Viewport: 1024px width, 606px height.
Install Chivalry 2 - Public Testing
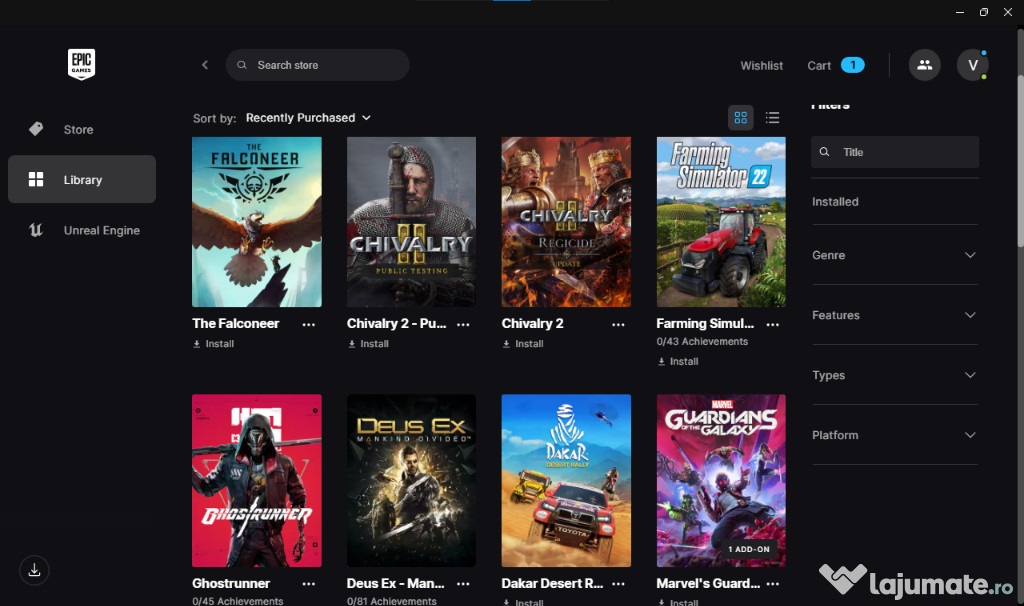click(x=368, y=344)
